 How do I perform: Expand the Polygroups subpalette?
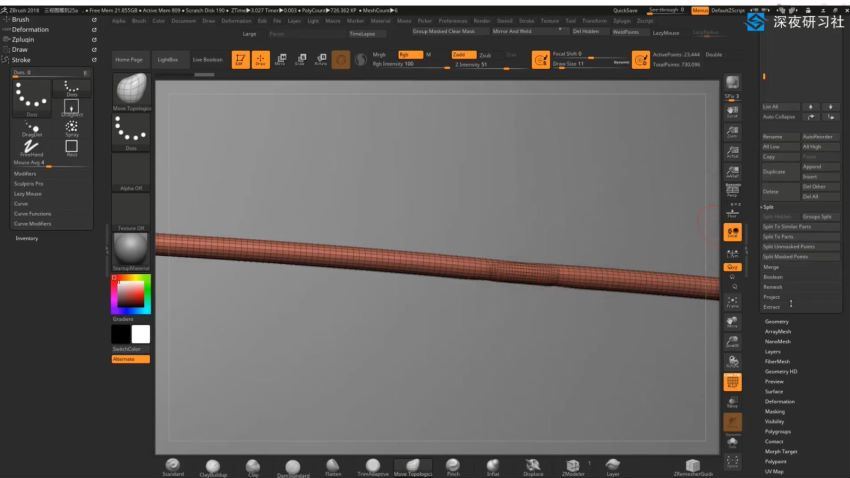click(777, 431)
